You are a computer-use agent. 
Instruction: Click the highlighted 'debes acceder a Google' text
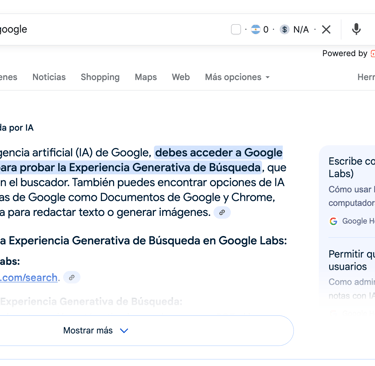[x=219, y=152]
